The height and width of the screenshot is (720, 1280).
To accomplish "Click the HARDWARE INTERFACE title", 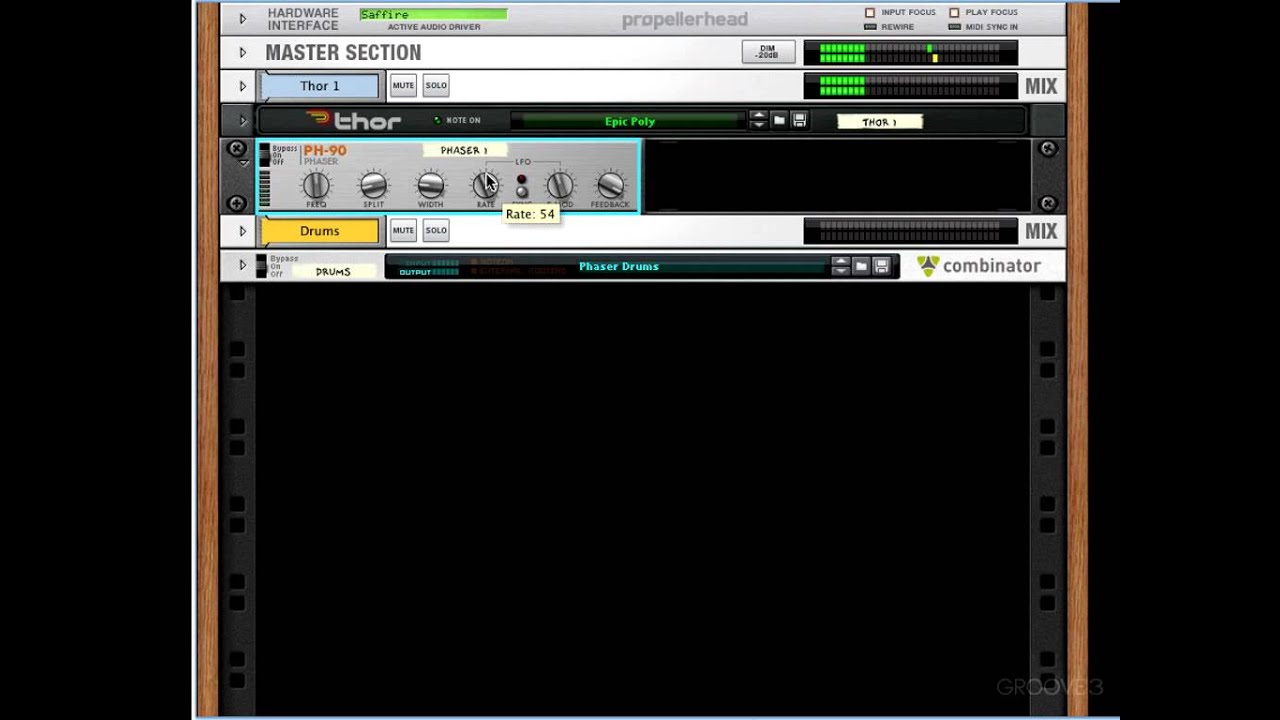I will click(x=303, y=19).
